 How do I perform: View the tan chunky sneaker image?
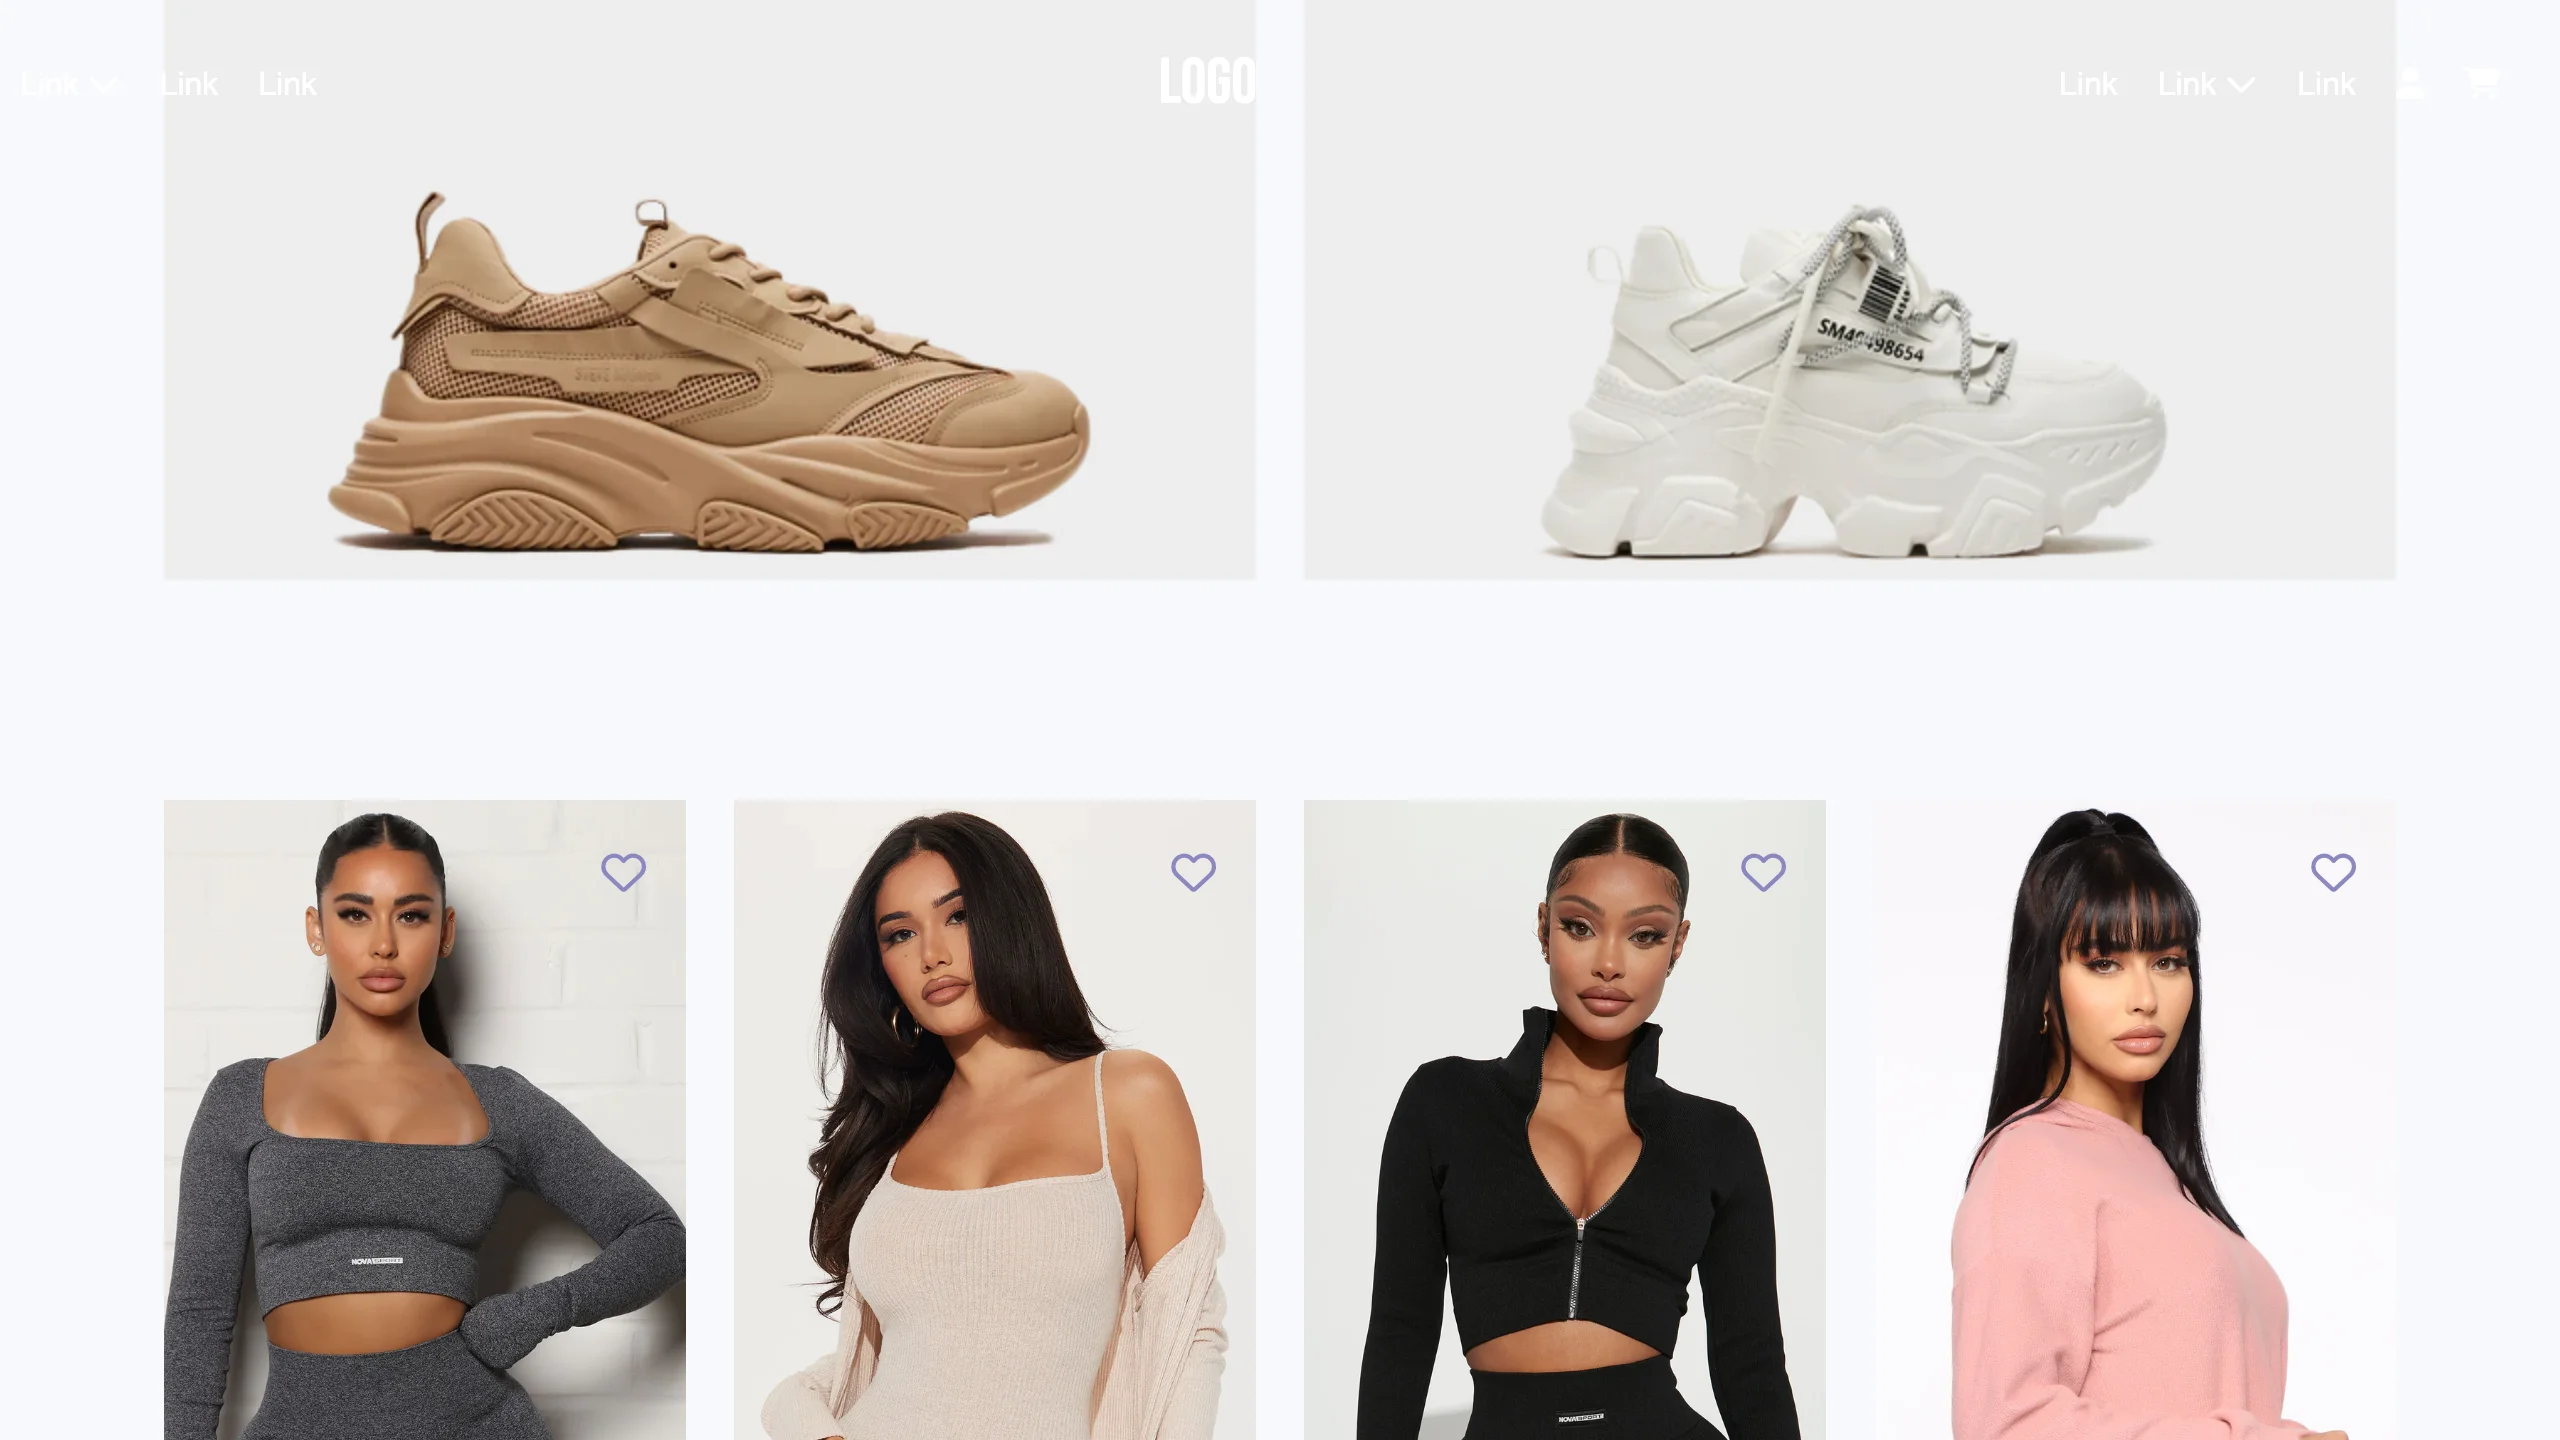710,290
